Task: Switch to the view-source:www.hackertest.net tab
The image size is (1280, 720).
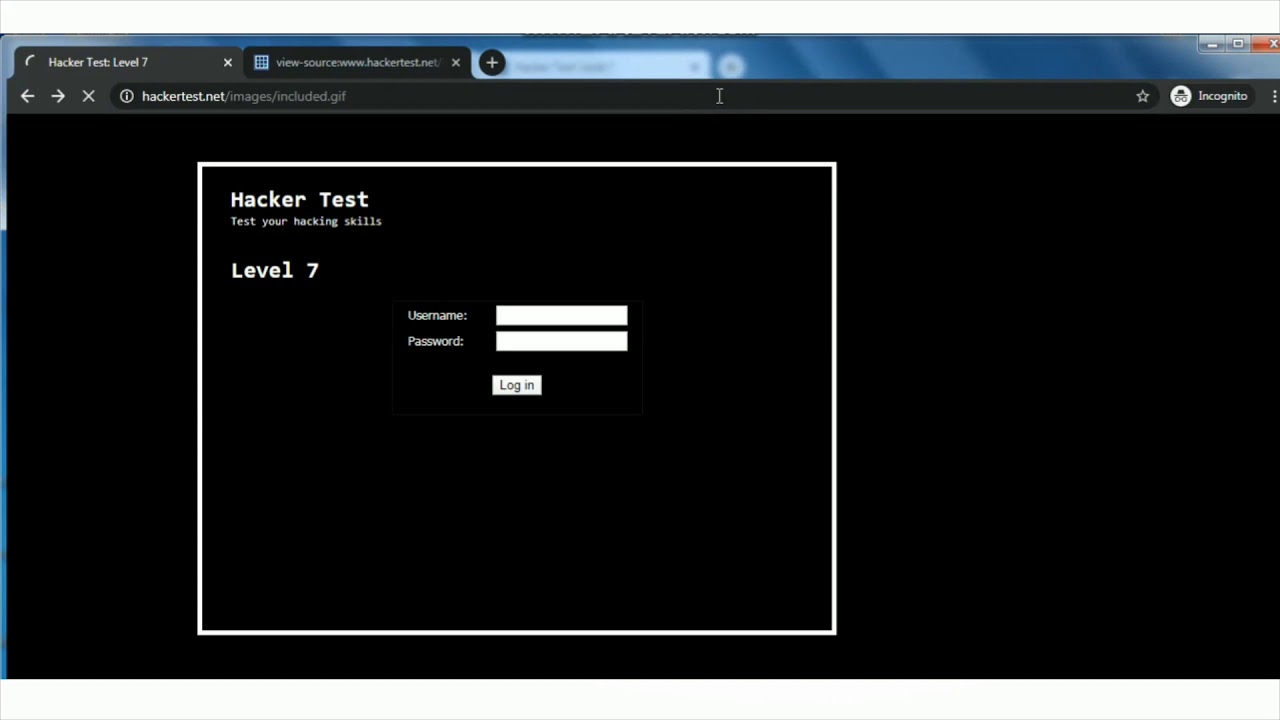Action: pyautogui.click(x=357, y=62)
